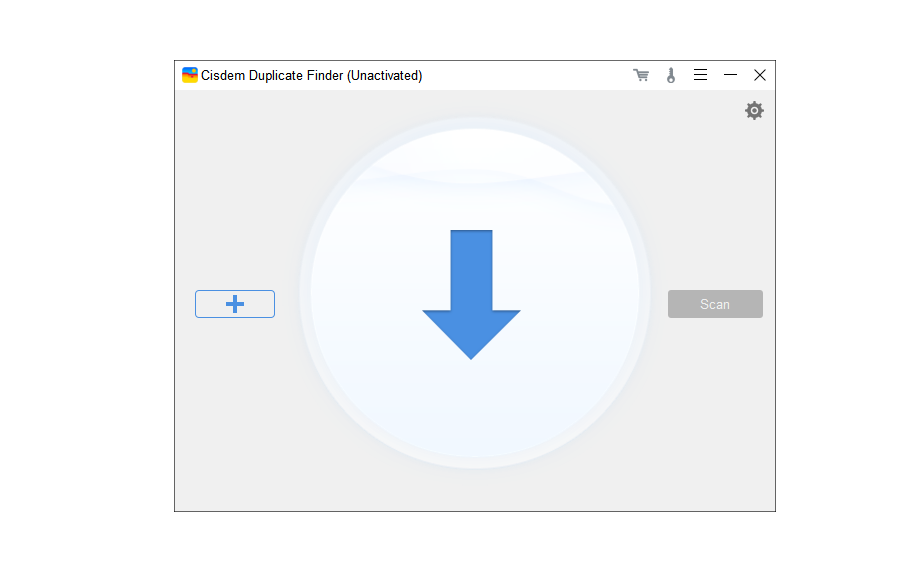The height and width of the screenshot is (581, 909).
Task: Click the Cisdem Duplicate Finder app logo
Action: 190,75
